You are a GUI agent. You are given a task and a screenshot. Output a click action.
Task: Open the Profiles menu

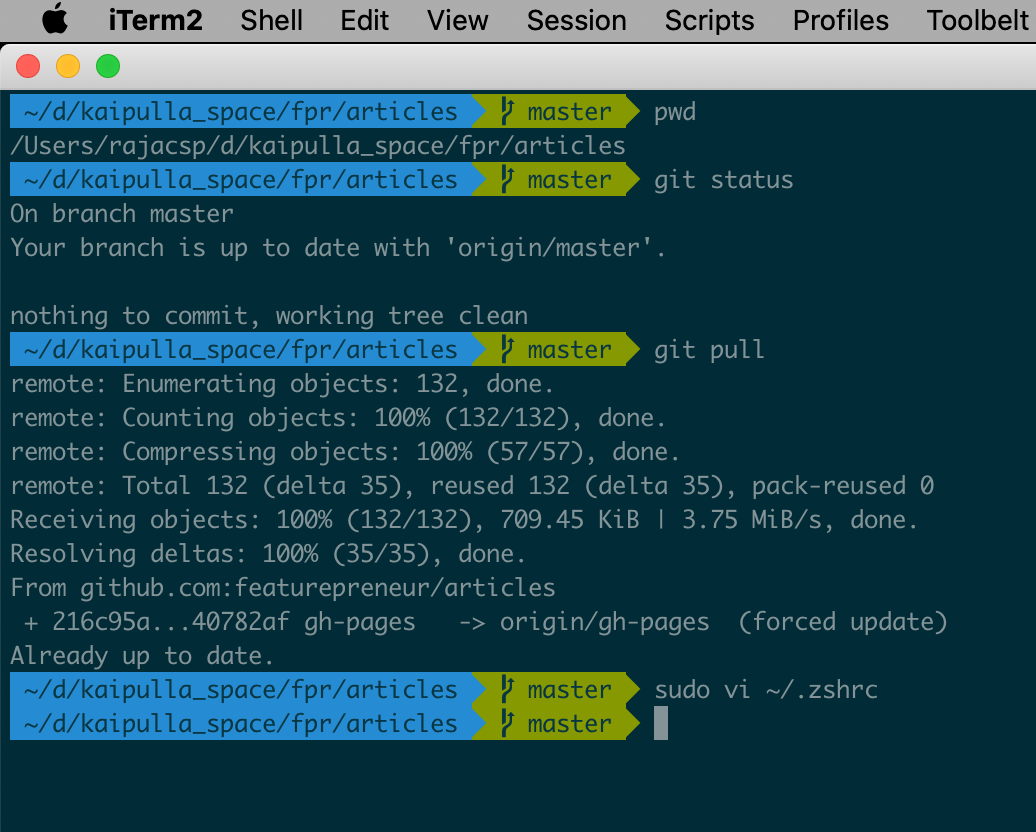tap(840, 20)
